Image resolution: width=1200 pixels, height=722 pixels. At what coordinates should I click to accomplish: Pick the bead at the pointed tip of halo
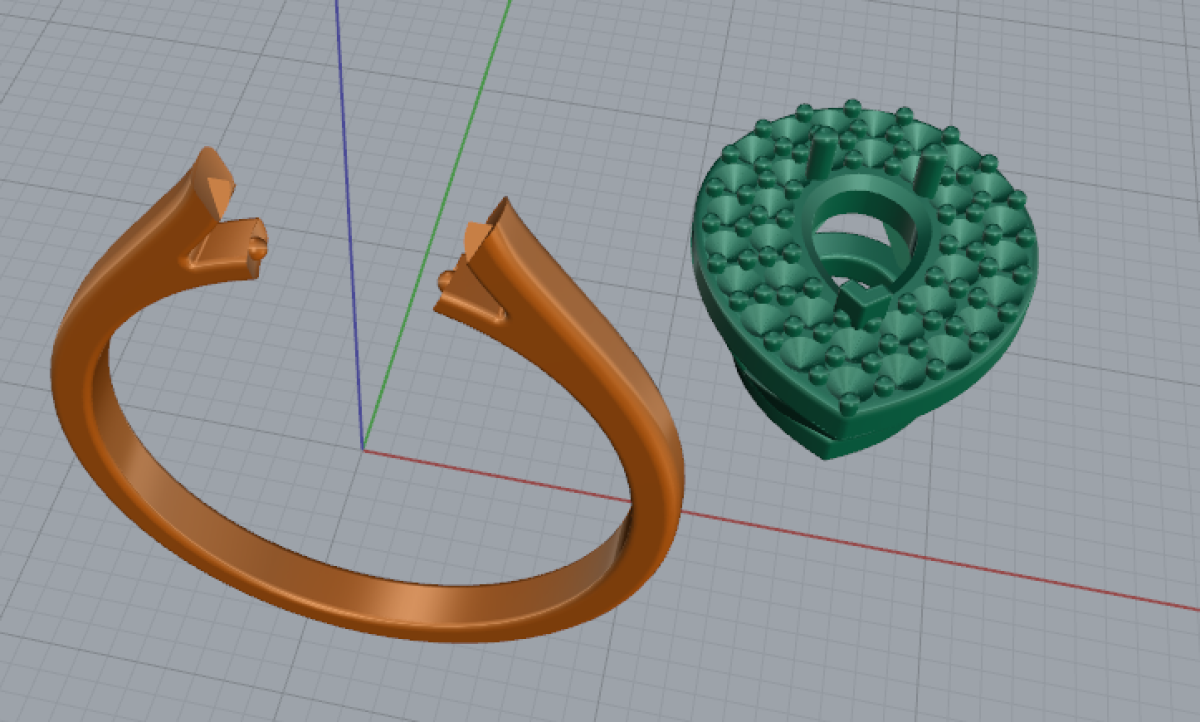click(850, 405)
